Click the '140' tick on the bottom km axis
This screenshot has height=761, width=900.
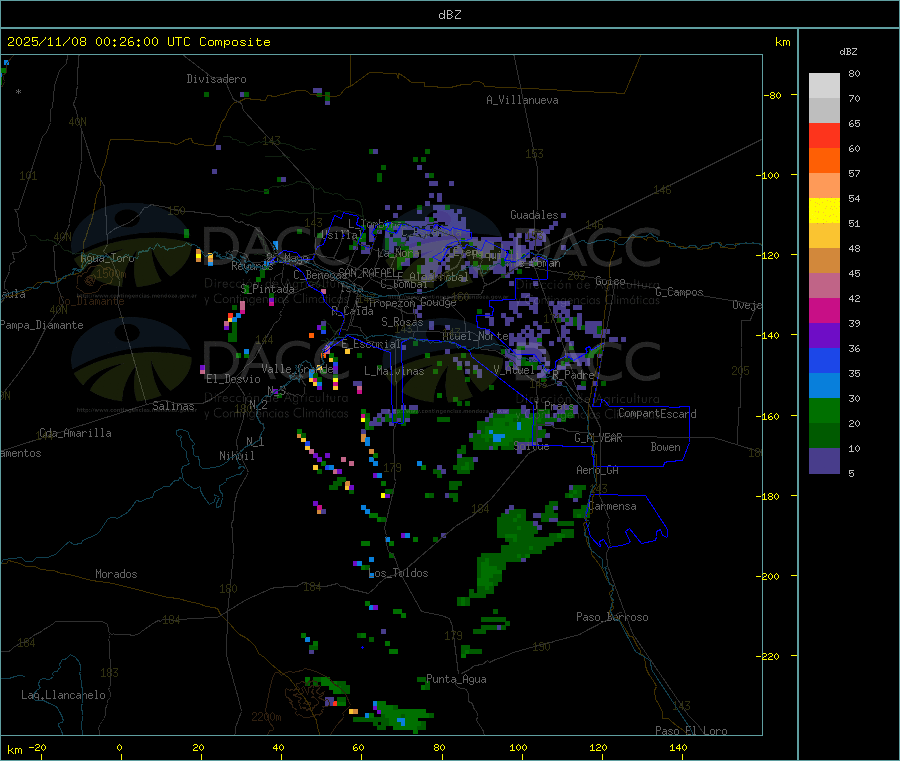(x=678, y=747)
